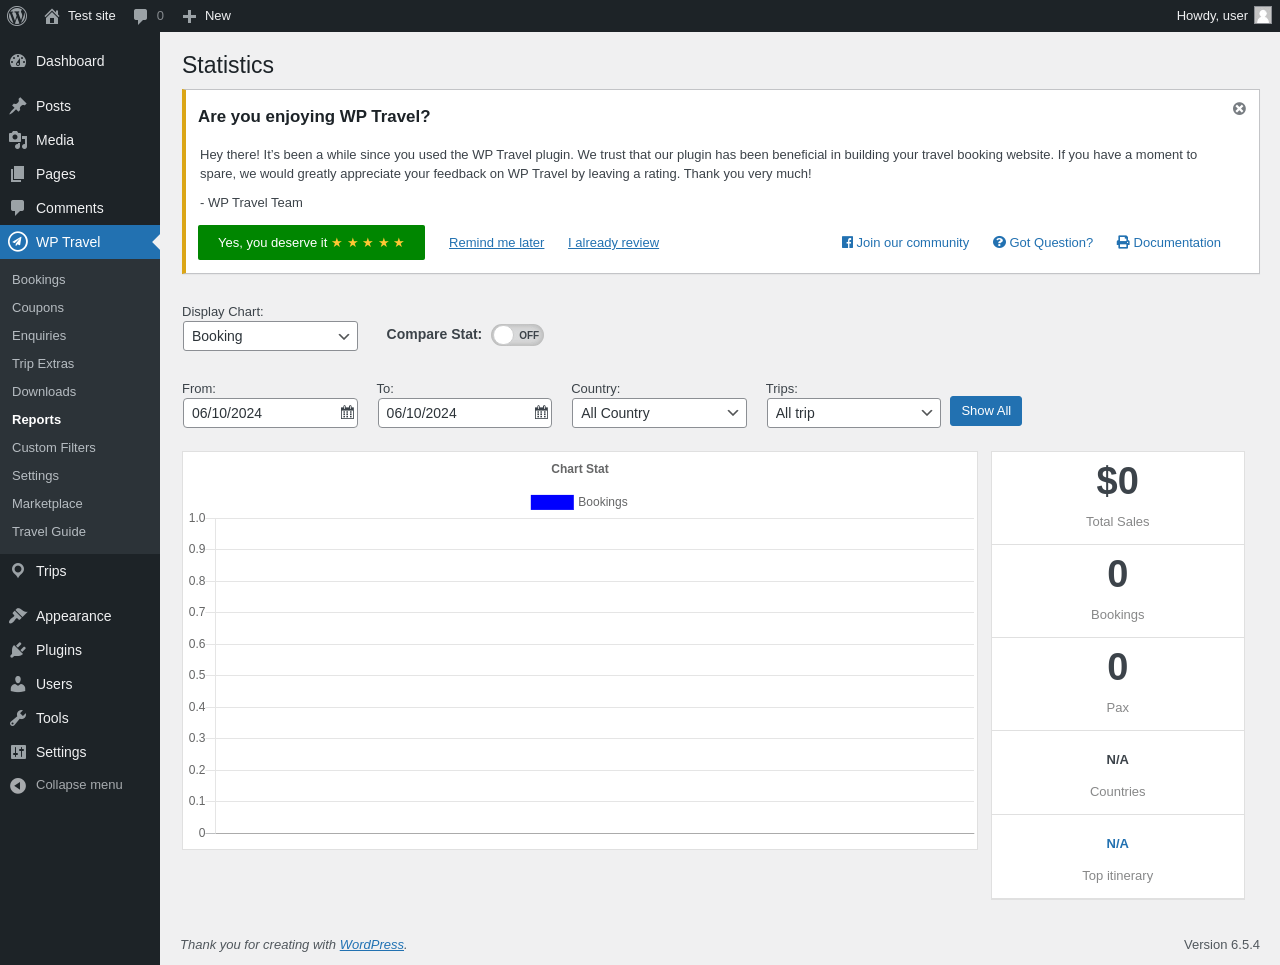Click the Appearance brush icon in the sidebar

(x=18, y=616)
